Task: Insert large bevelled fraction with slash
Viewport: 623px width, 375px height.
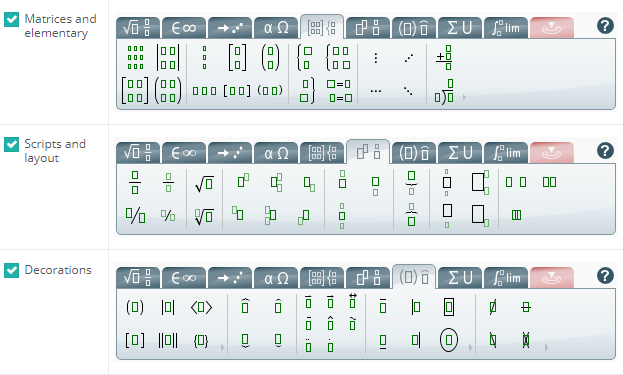Action: pyautogui.click(x=135, y=215)
